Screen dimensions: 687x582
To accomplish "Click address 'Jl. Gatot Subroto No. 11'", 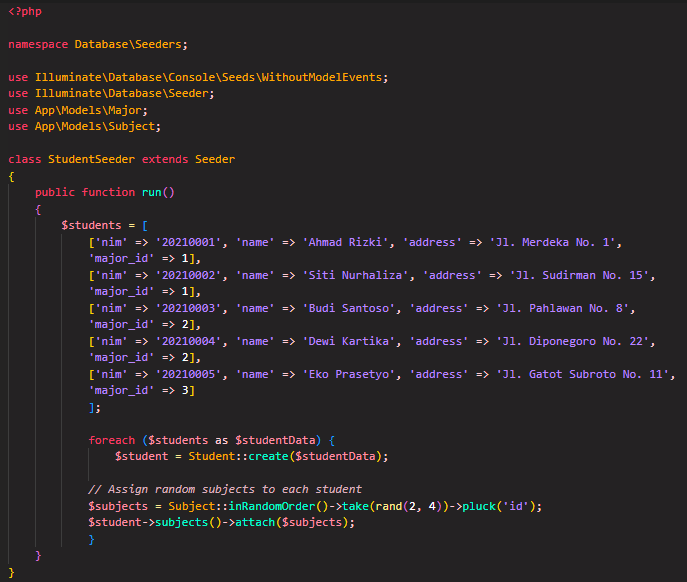I will click(583, 374).
